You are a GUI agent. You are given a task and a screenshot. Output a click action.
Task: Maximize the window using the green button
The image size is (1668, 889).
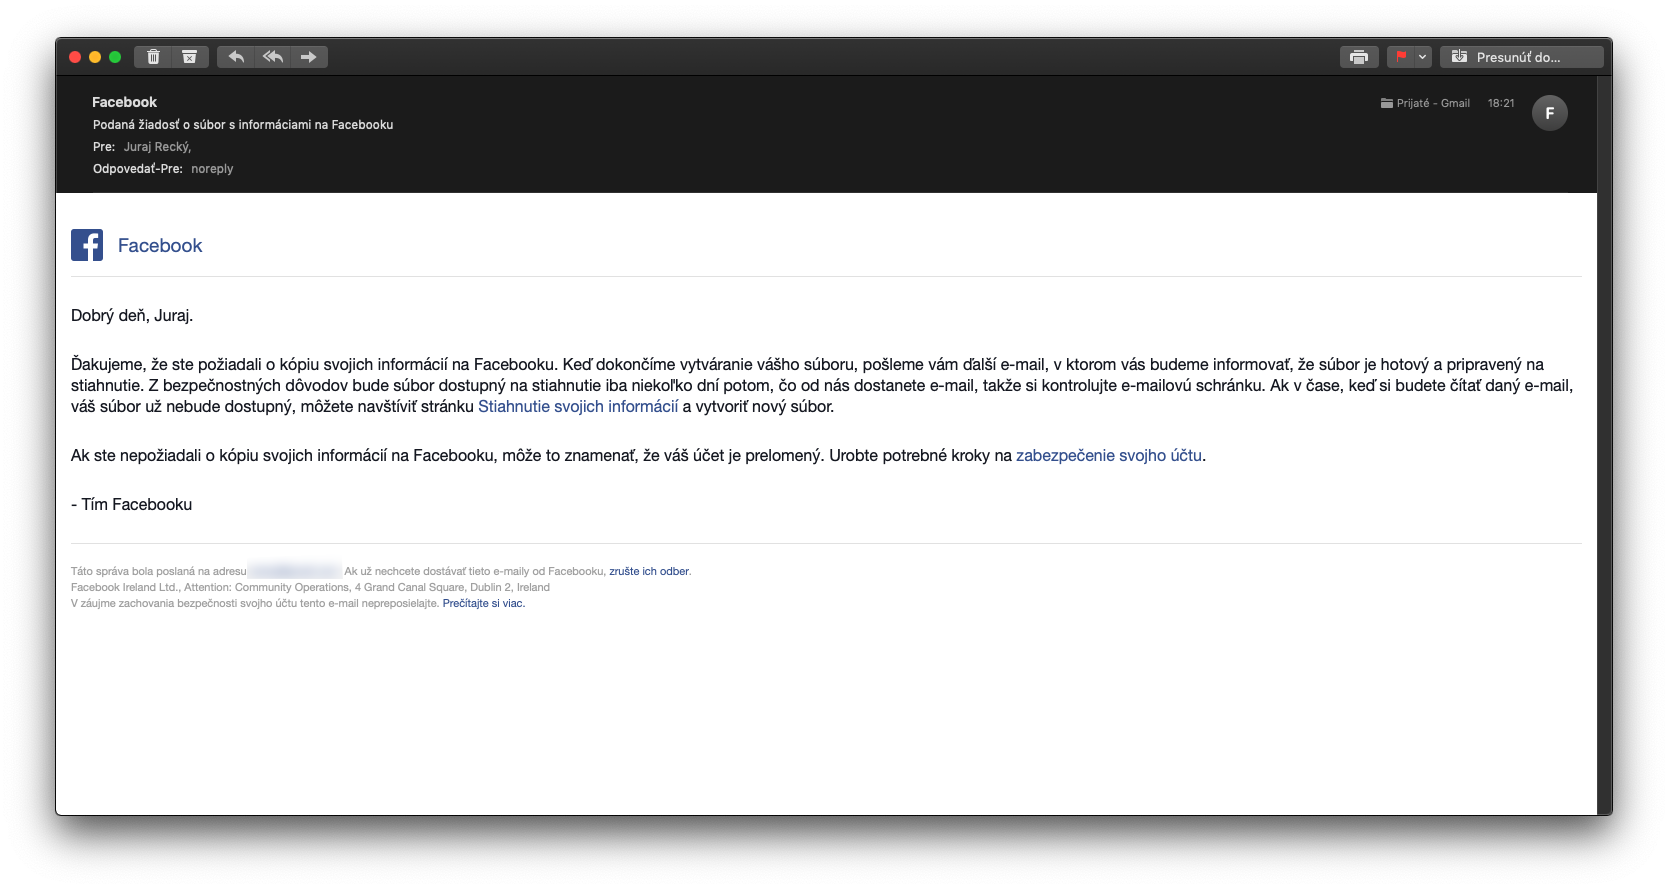pyautogui.click(x=115, y=57)
